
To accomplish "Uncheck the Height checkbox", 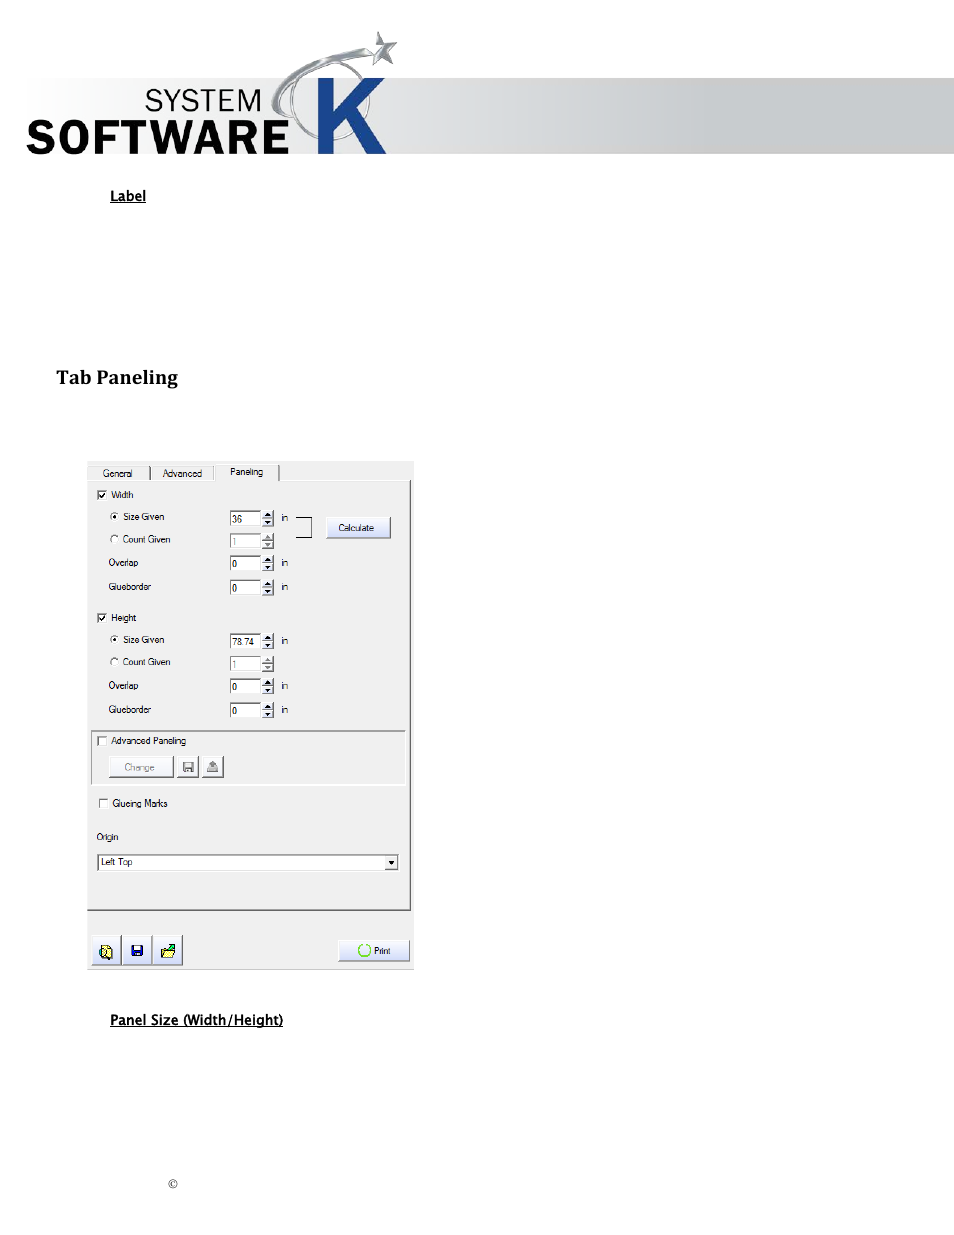I will click(x=102, y=618).
